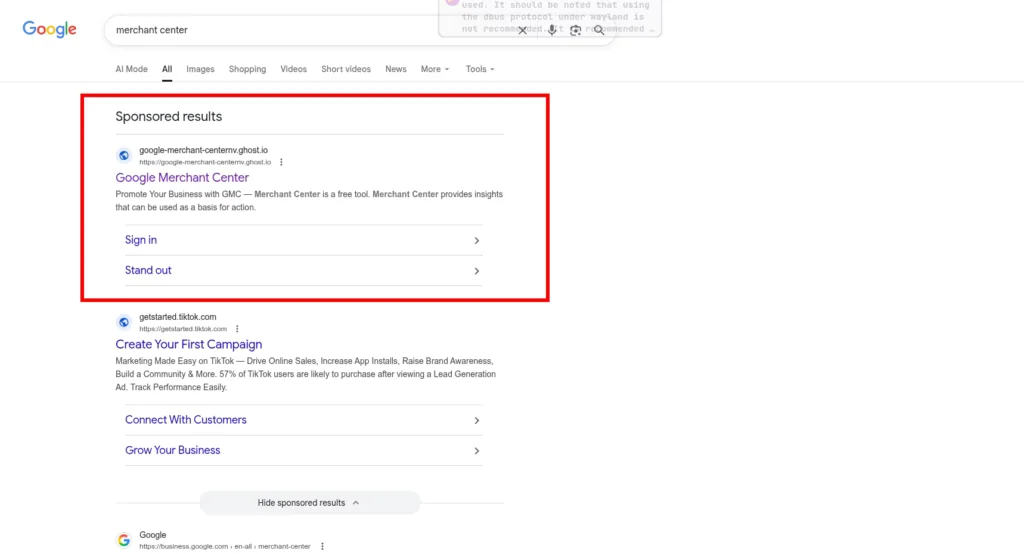1024x554 pixels.
Task: Open the Stand out sitelink
Action: (148, 270)
